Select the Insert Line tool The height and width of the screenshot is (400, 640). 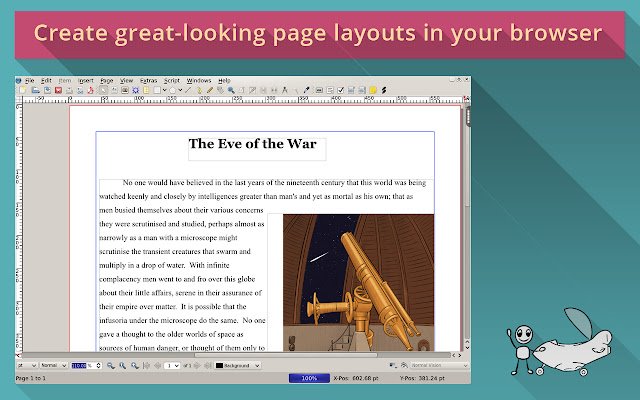188,90
